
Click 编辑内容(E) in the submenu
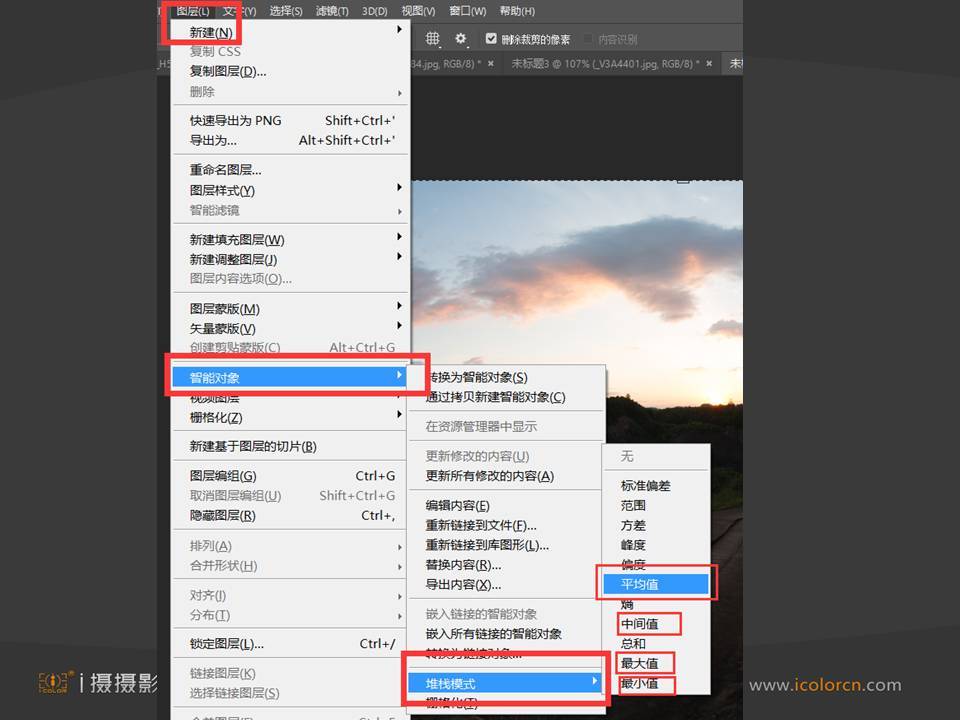pos(458,505)
